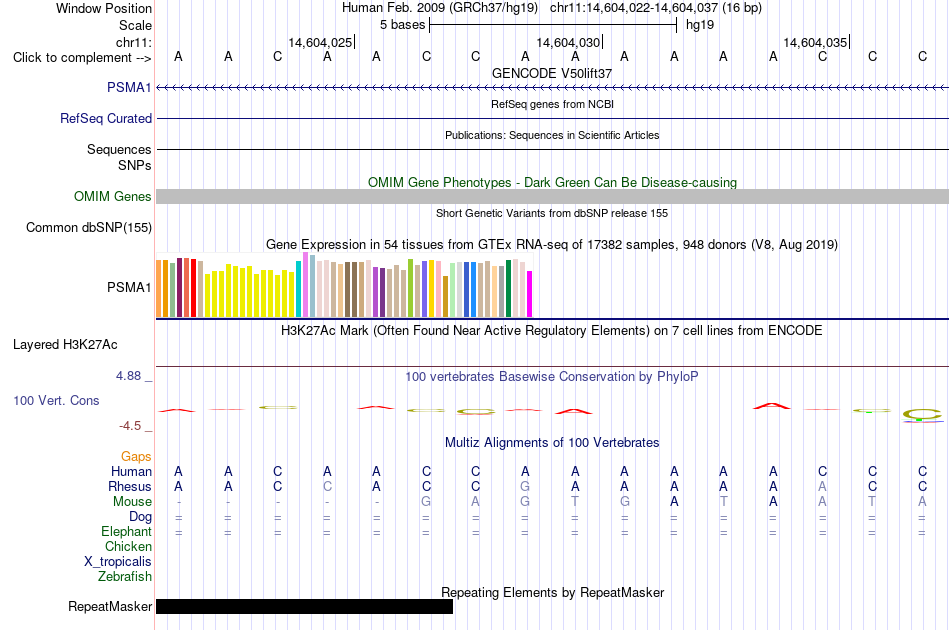Select the 'Zebrafish' species row label
The height and width of the screenshot is (630, 950).
pyautogui.click(x=125, y=576)
